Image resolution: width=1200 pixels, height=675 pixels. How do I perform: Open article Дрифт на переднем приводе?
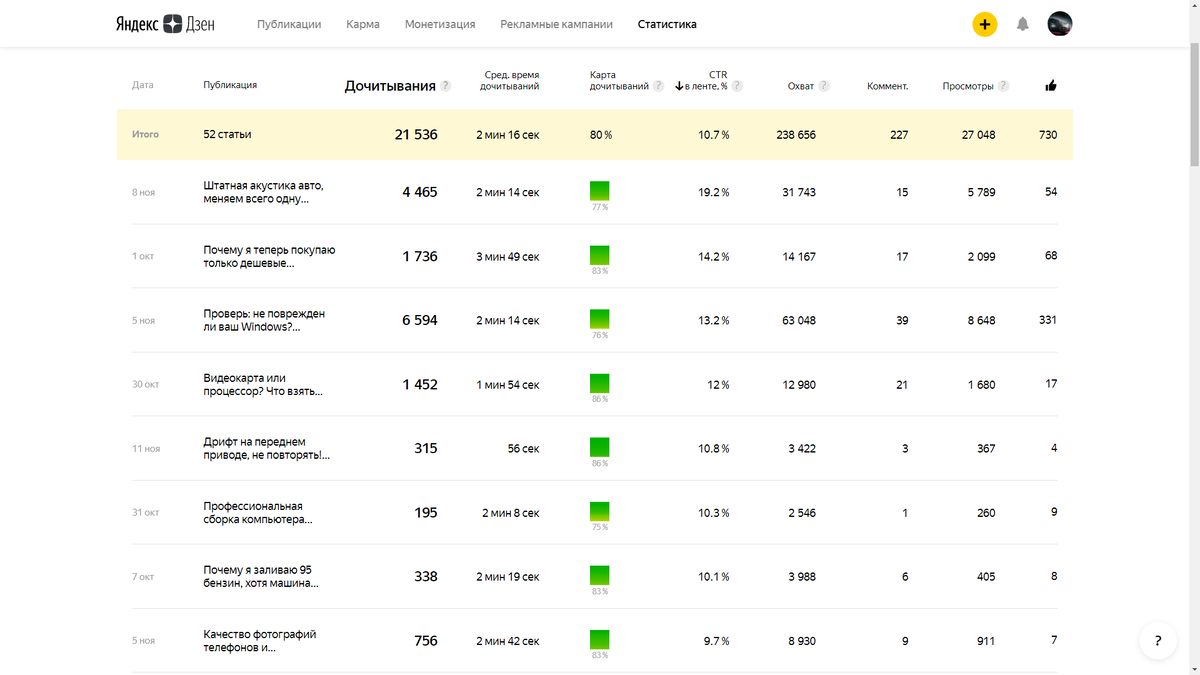[266, 448]
